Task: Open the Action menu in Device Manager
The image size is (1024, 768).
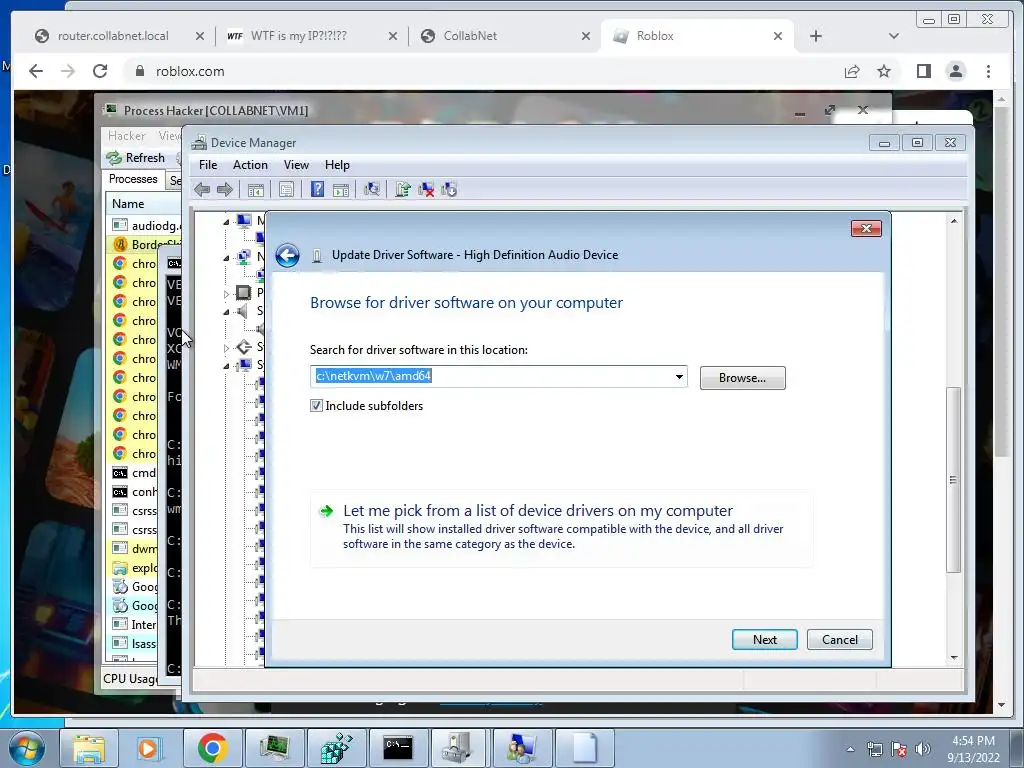Action: 250,165
